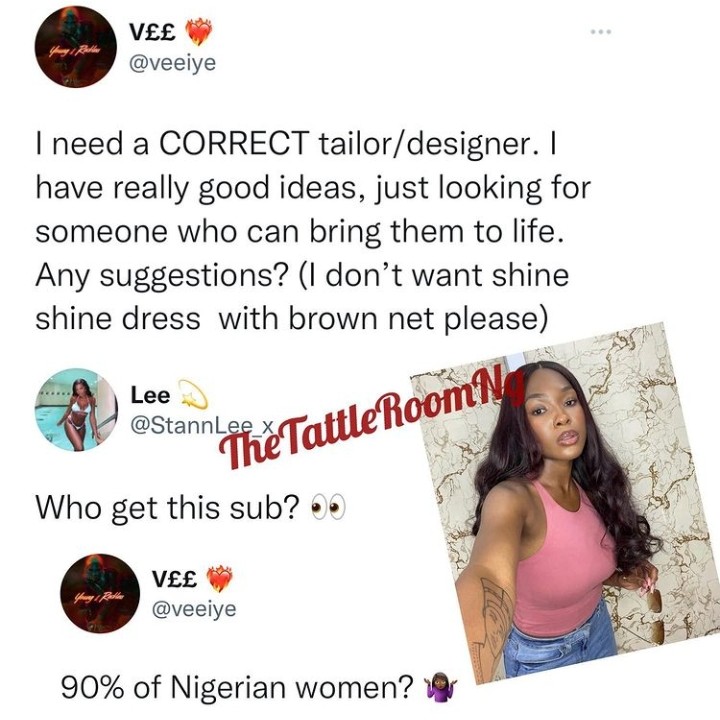The width and height of the screenshot is (720, 720).
Task: Click the heart-on-fire emoji beside top V££
Action: tap(199, 31)
